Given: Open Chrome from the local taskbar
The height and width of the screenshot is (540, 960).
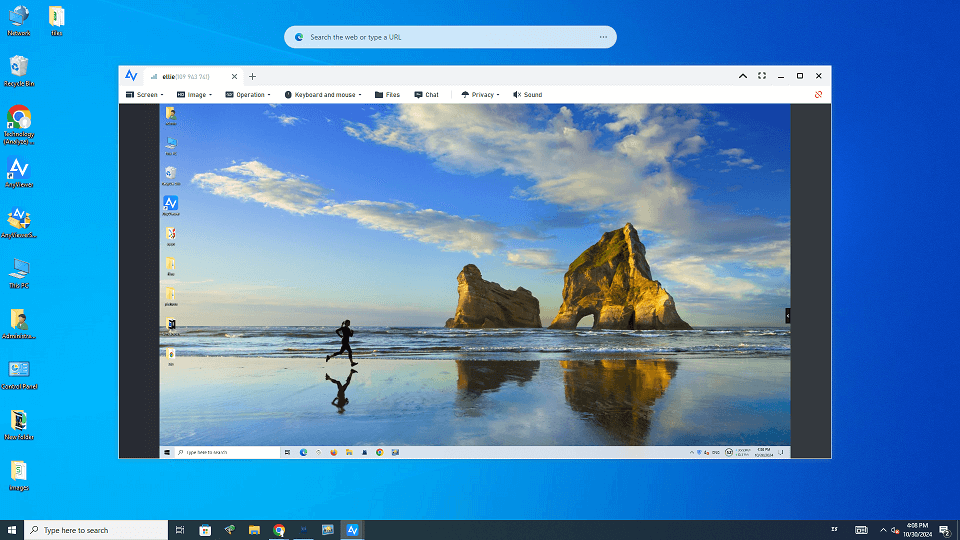Looking at the screenshot, I should (279, 530).
